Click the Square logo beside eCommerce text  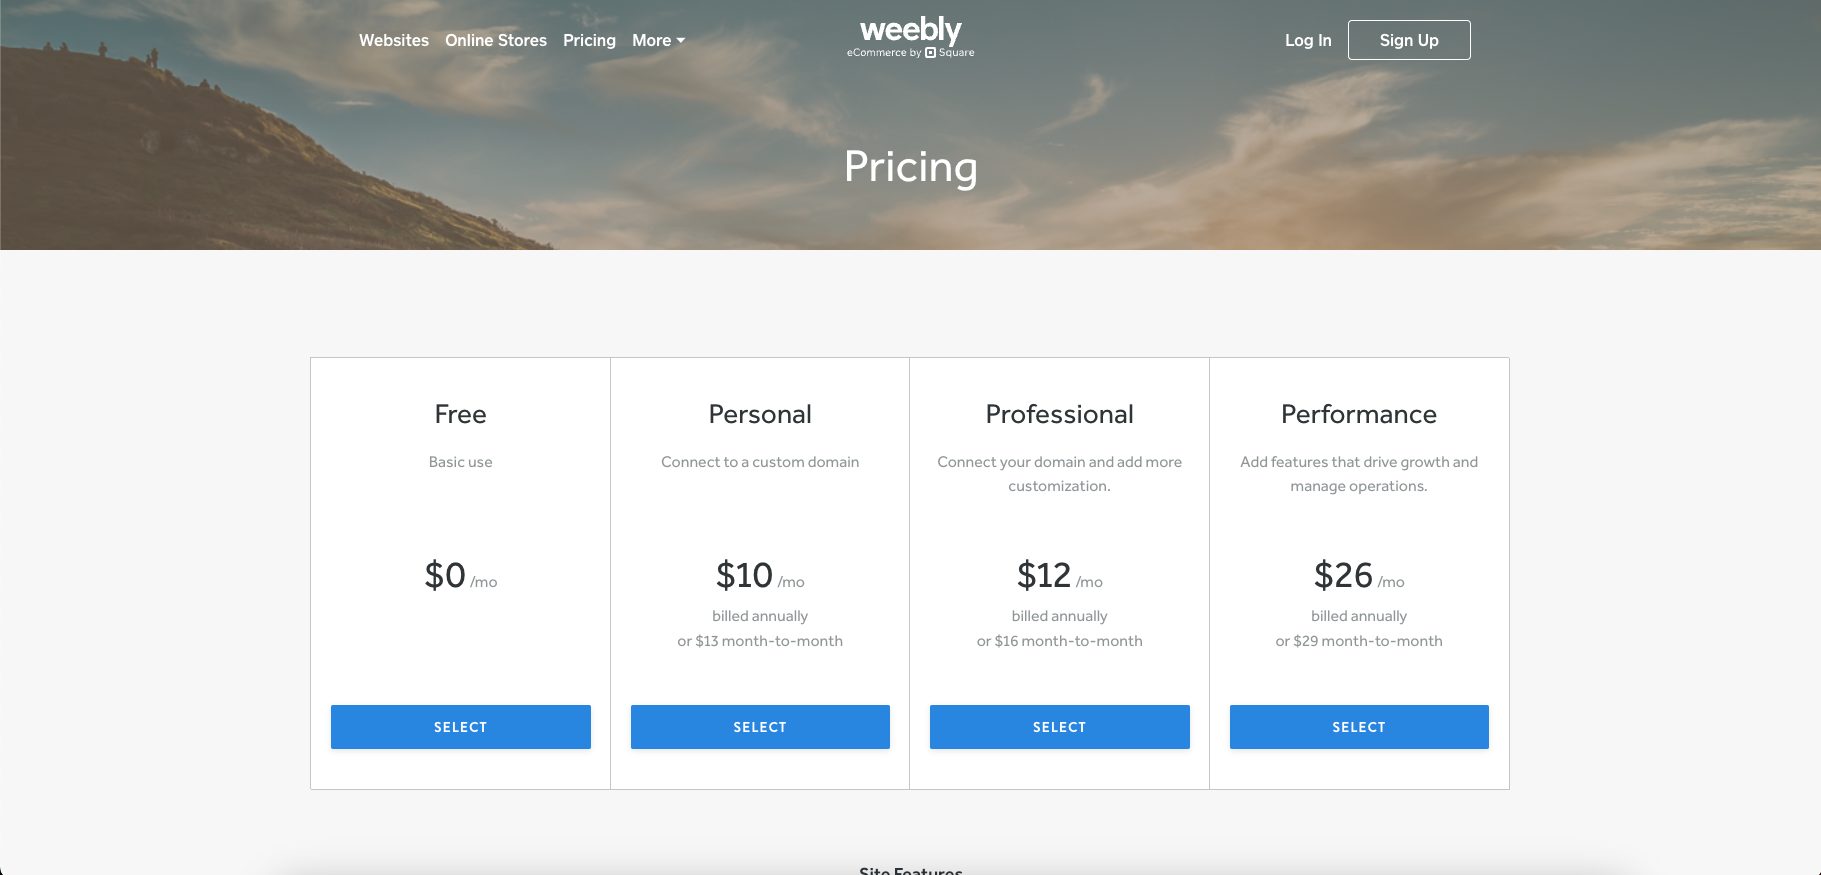932,51
